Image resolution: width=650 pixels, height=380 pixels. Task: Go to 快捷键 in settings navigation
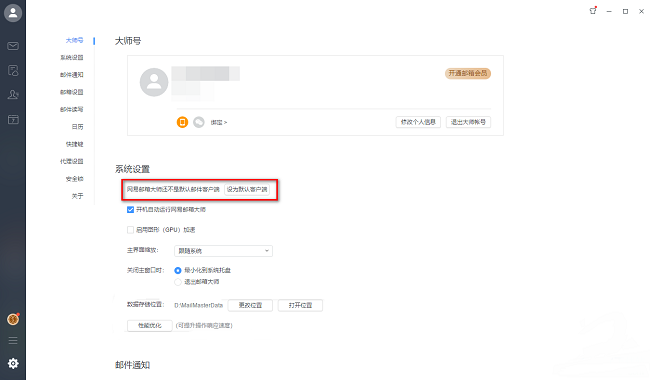[75, 144]
